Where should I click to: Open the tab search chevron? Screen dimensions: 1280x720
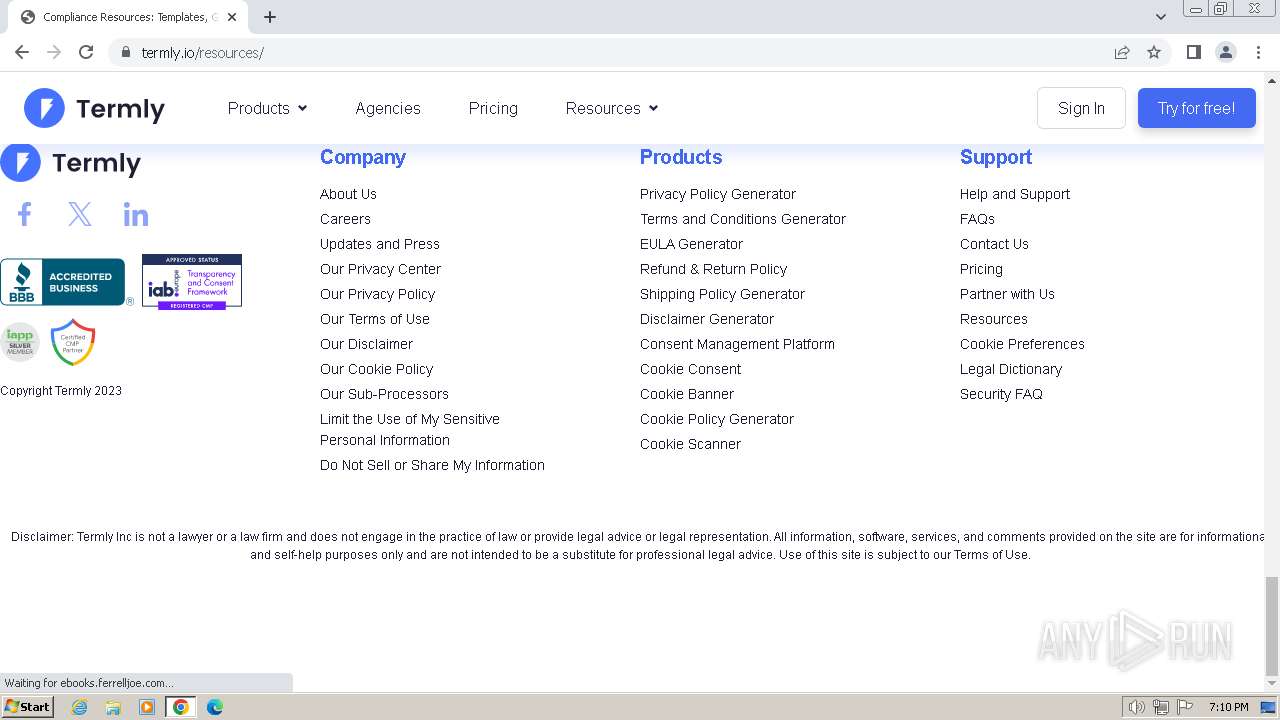pyautogui.click(x=1160, y=17)
